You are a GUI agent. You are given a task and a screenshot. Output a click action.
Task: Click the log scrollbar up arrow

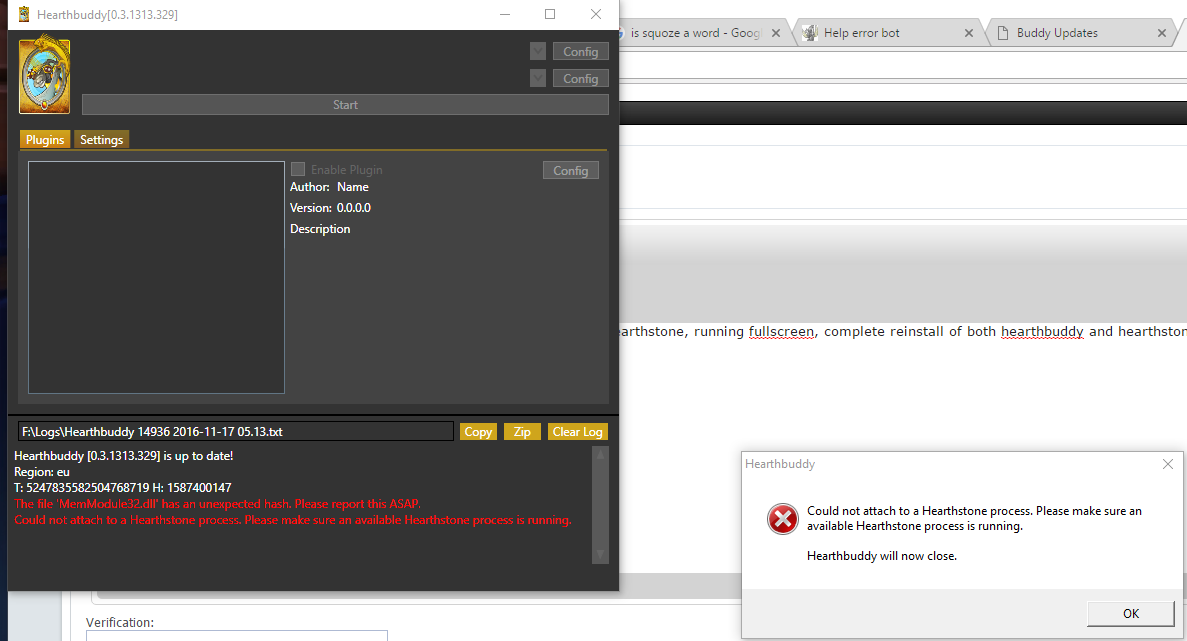point(600,455)
